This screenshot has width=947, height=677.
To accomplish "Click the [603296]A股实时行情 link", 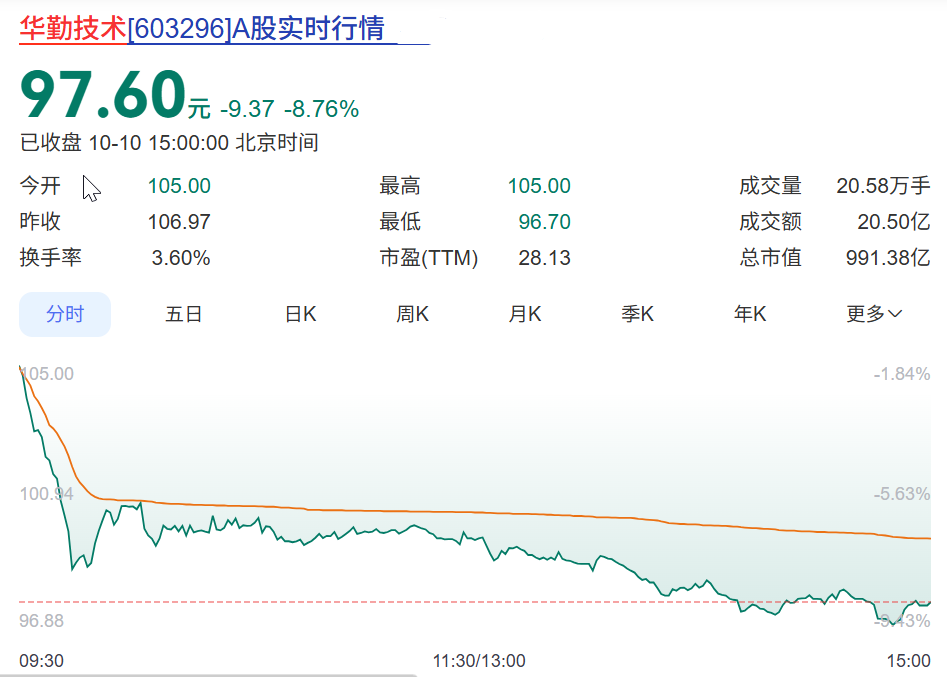I will (256, 28).
